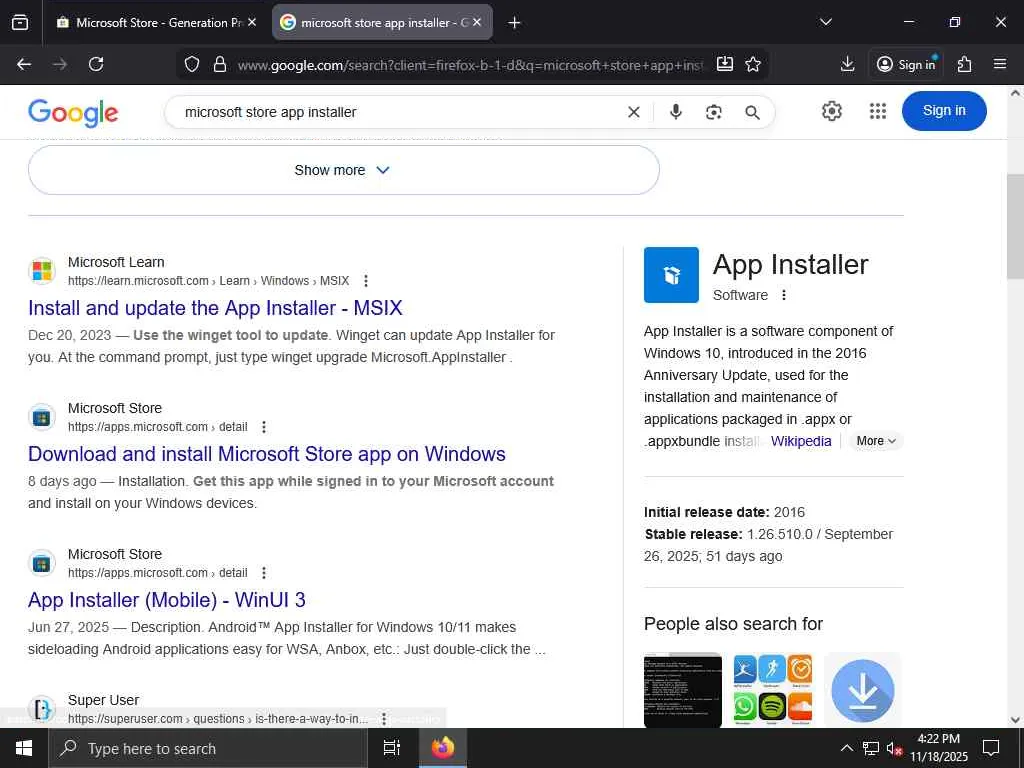This screenshot has height=768, width=1024.
Task: Open Firefox View at the tab bar start
Action: click(x=20, y=23)
